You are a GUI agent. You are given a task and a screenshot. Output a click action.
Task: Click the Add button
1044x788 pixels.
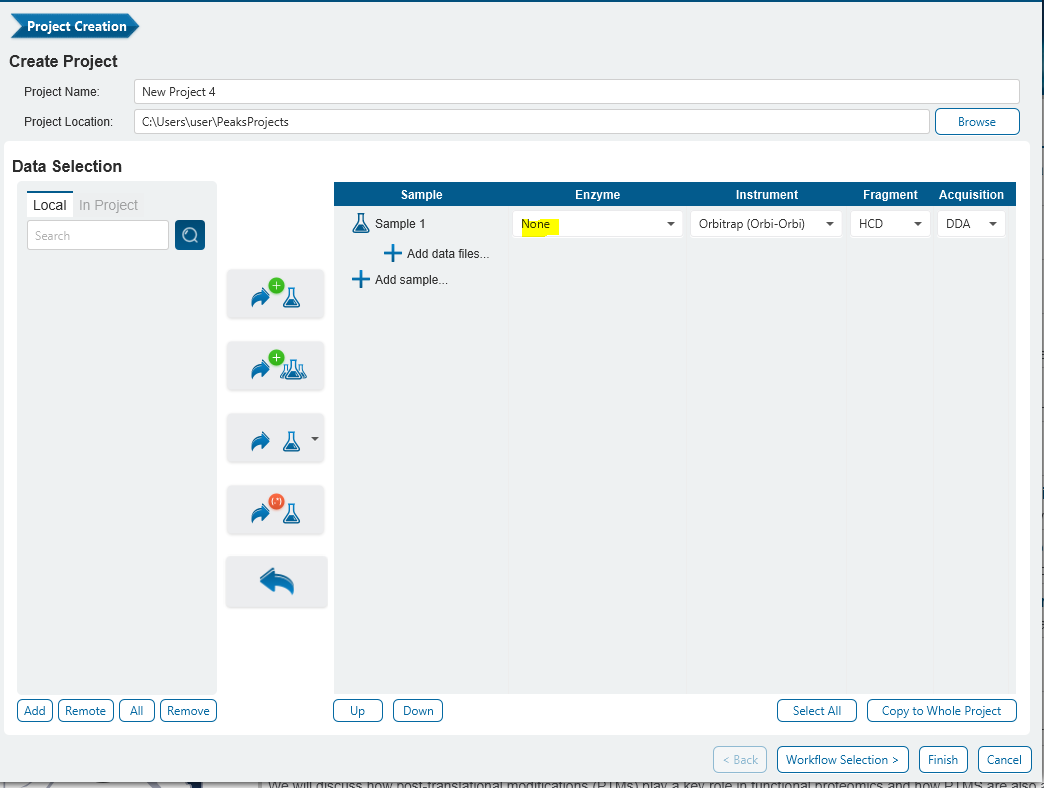(35, 711)
